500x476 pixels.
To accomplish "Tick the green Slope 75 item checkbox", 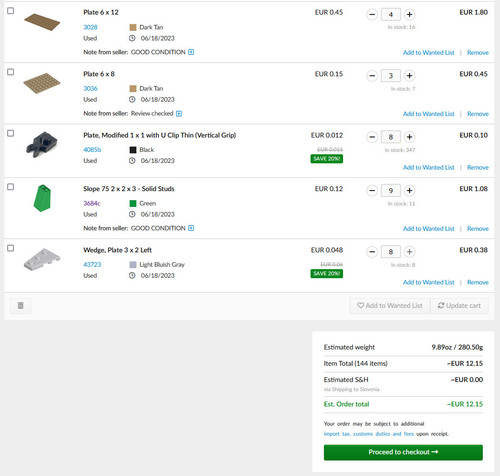I will coord(11,187).
